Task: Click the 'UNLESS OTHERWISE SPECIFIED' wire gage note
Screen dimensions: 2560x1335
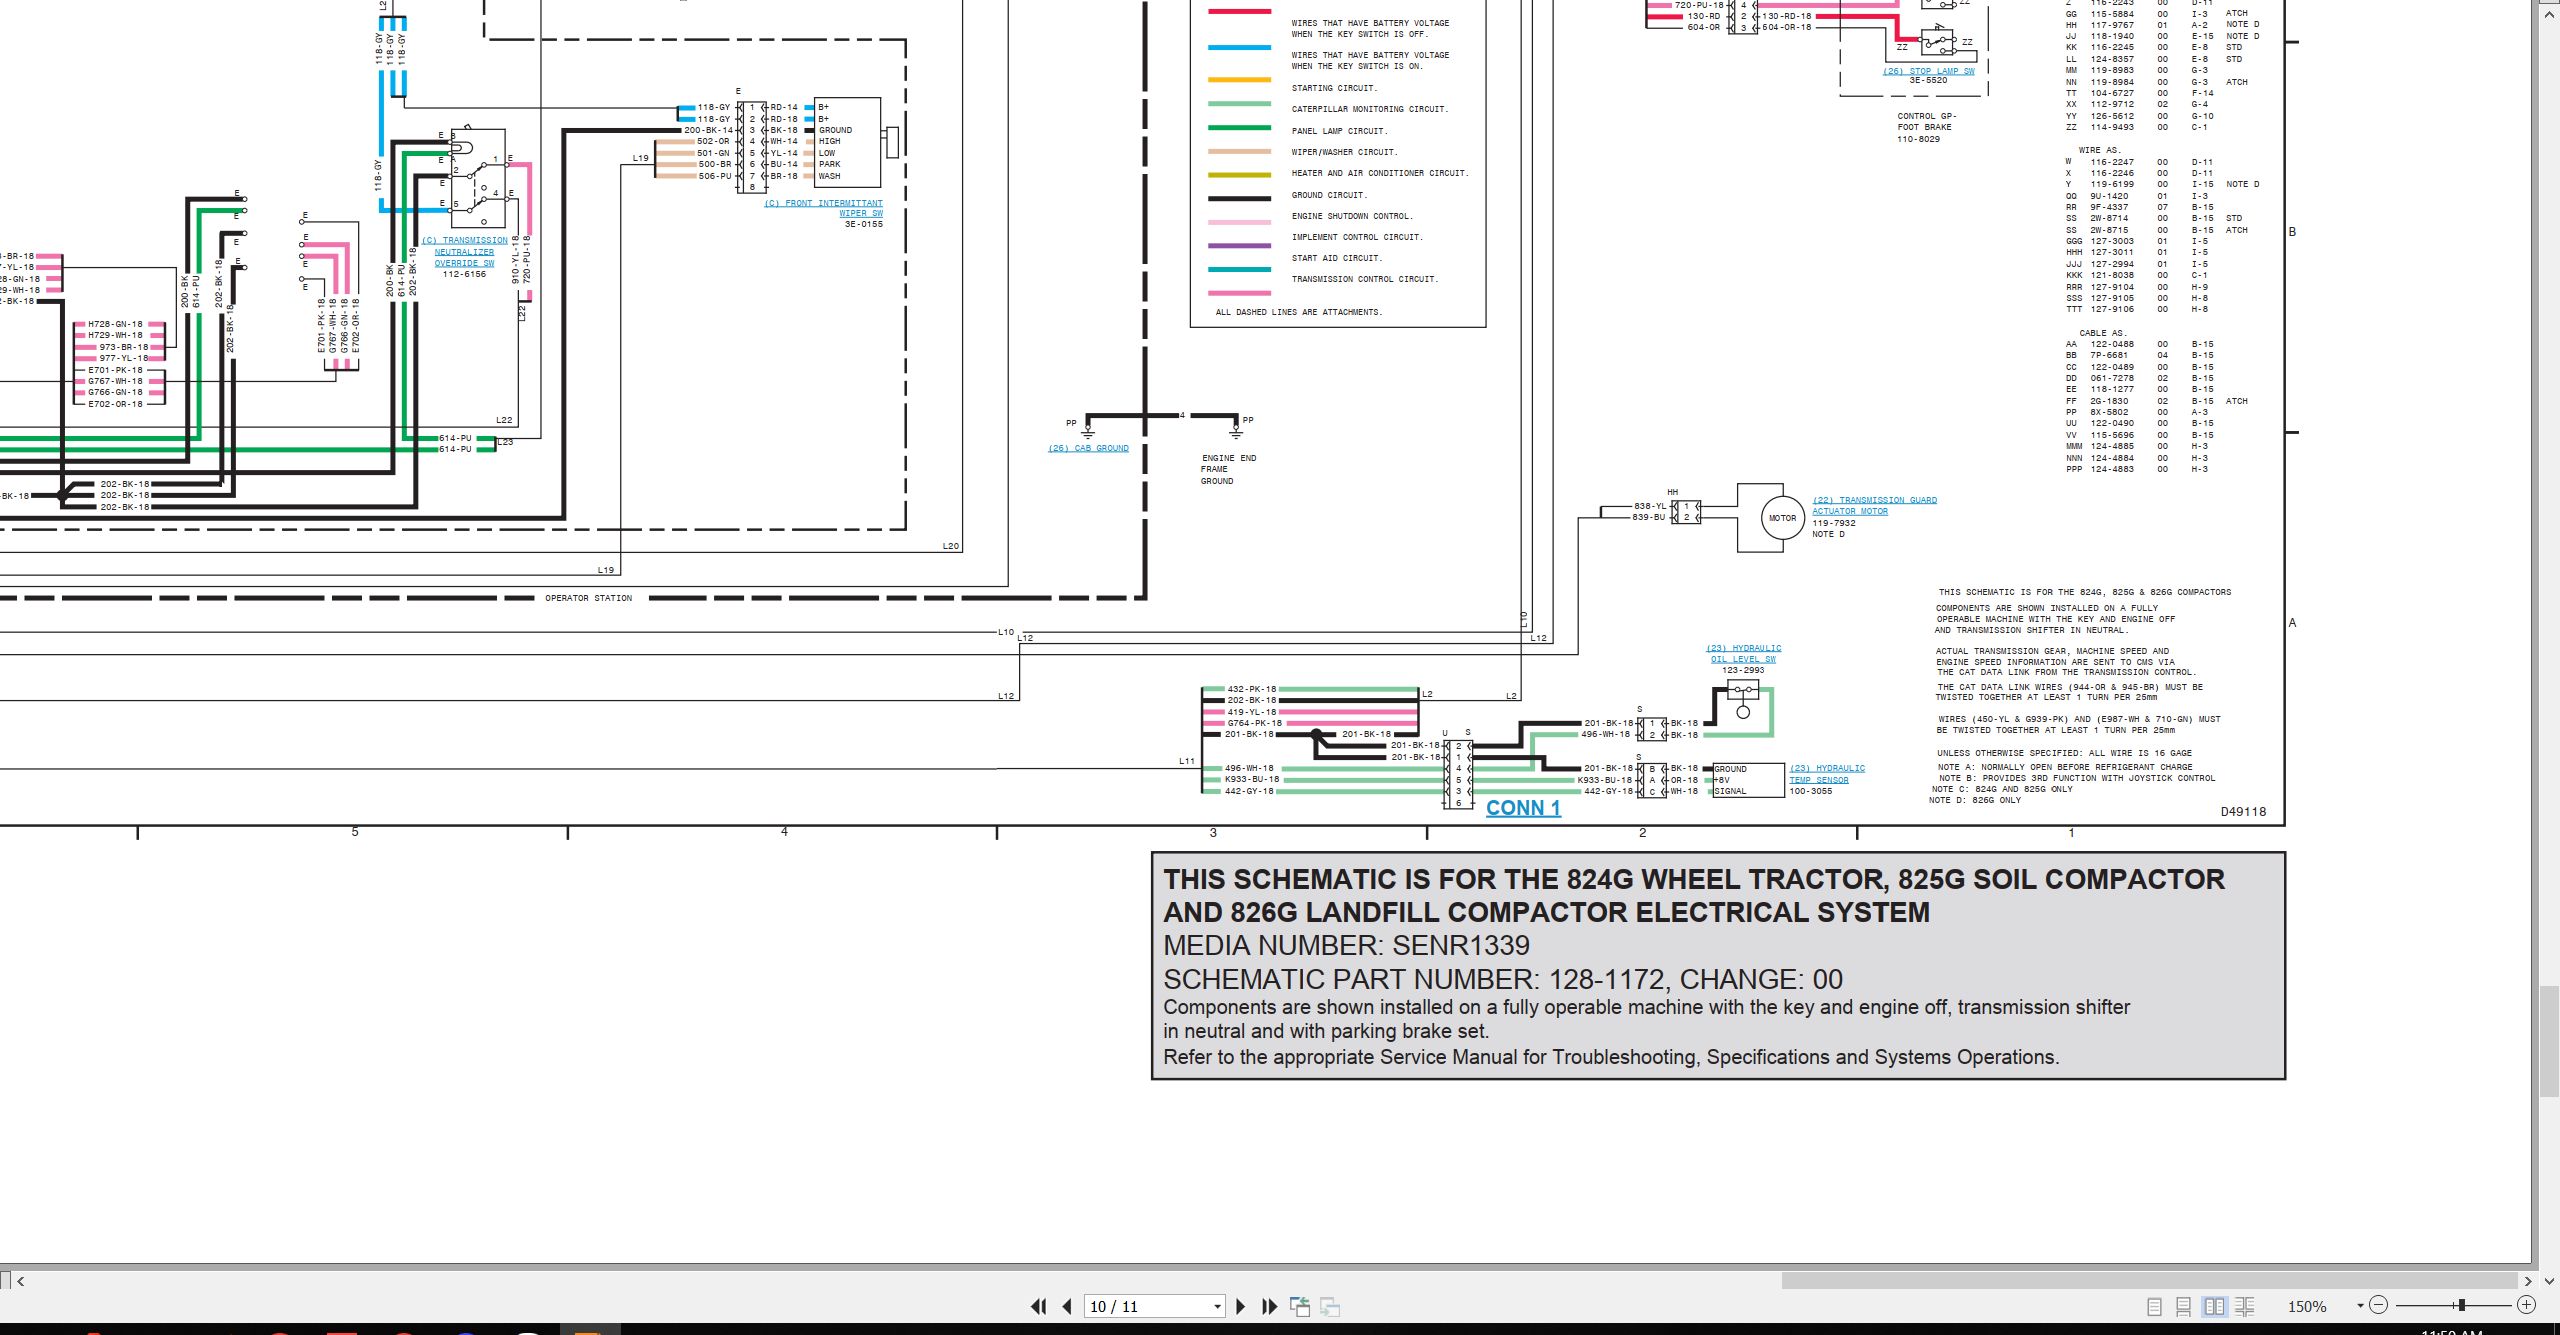Action: click(x=2064, y=753)
